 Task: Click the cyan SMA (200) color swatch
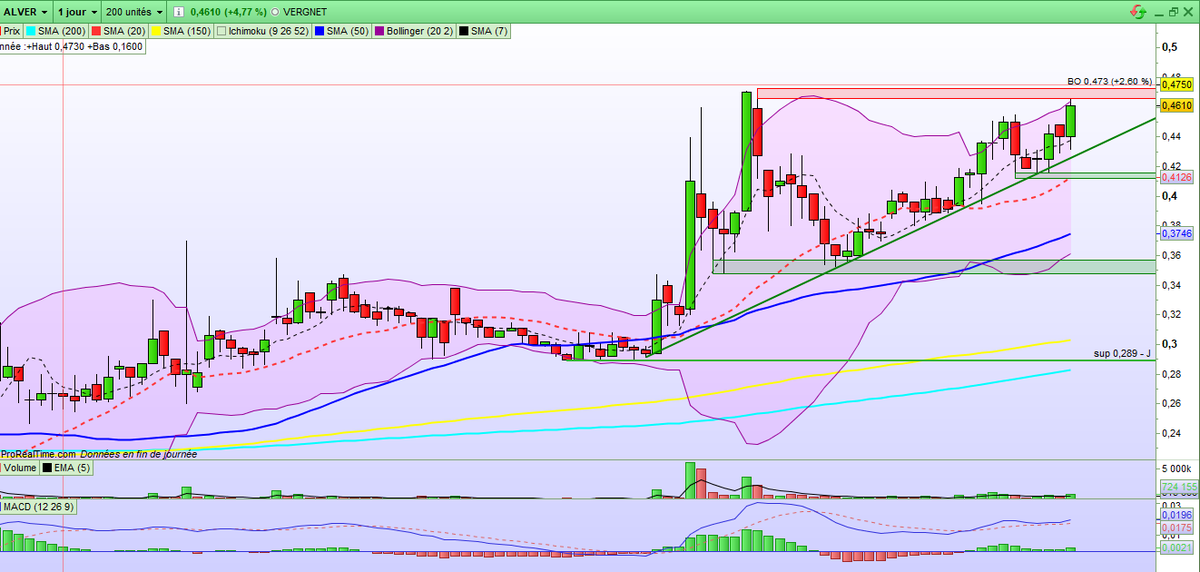(32, 31)
